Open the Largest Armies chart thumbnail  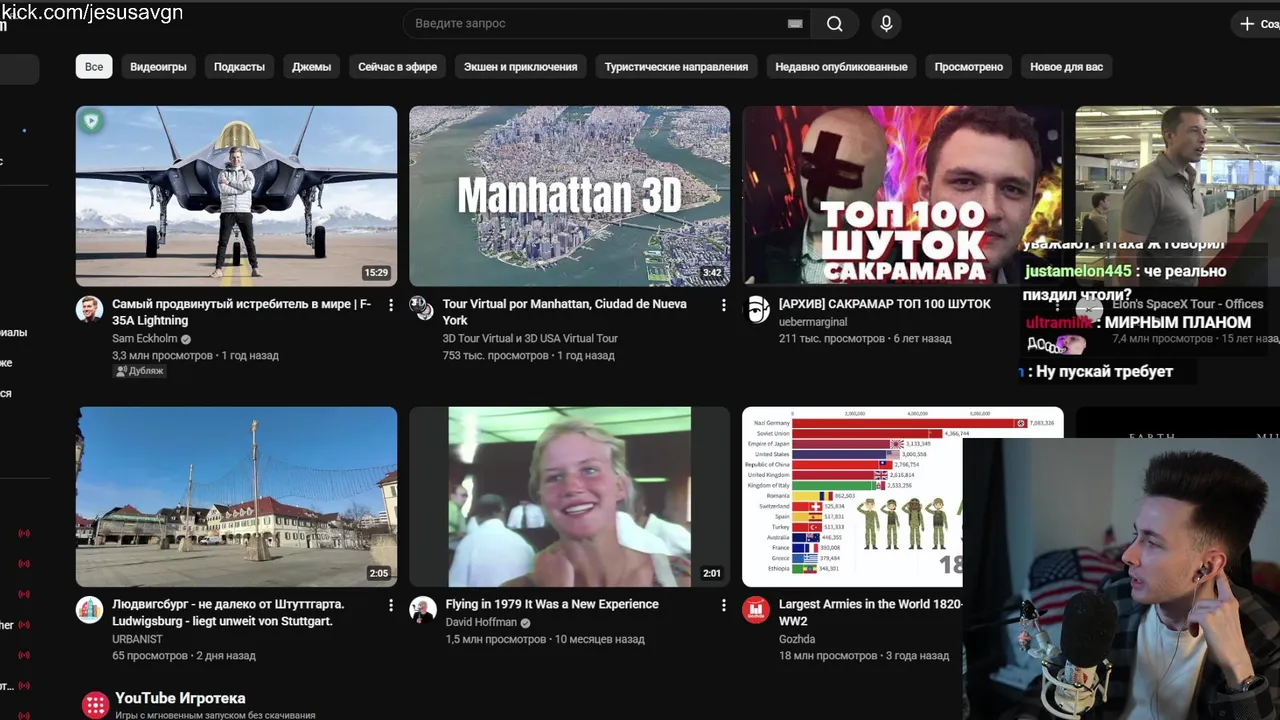pyautogui.click(x=852, y=496)
